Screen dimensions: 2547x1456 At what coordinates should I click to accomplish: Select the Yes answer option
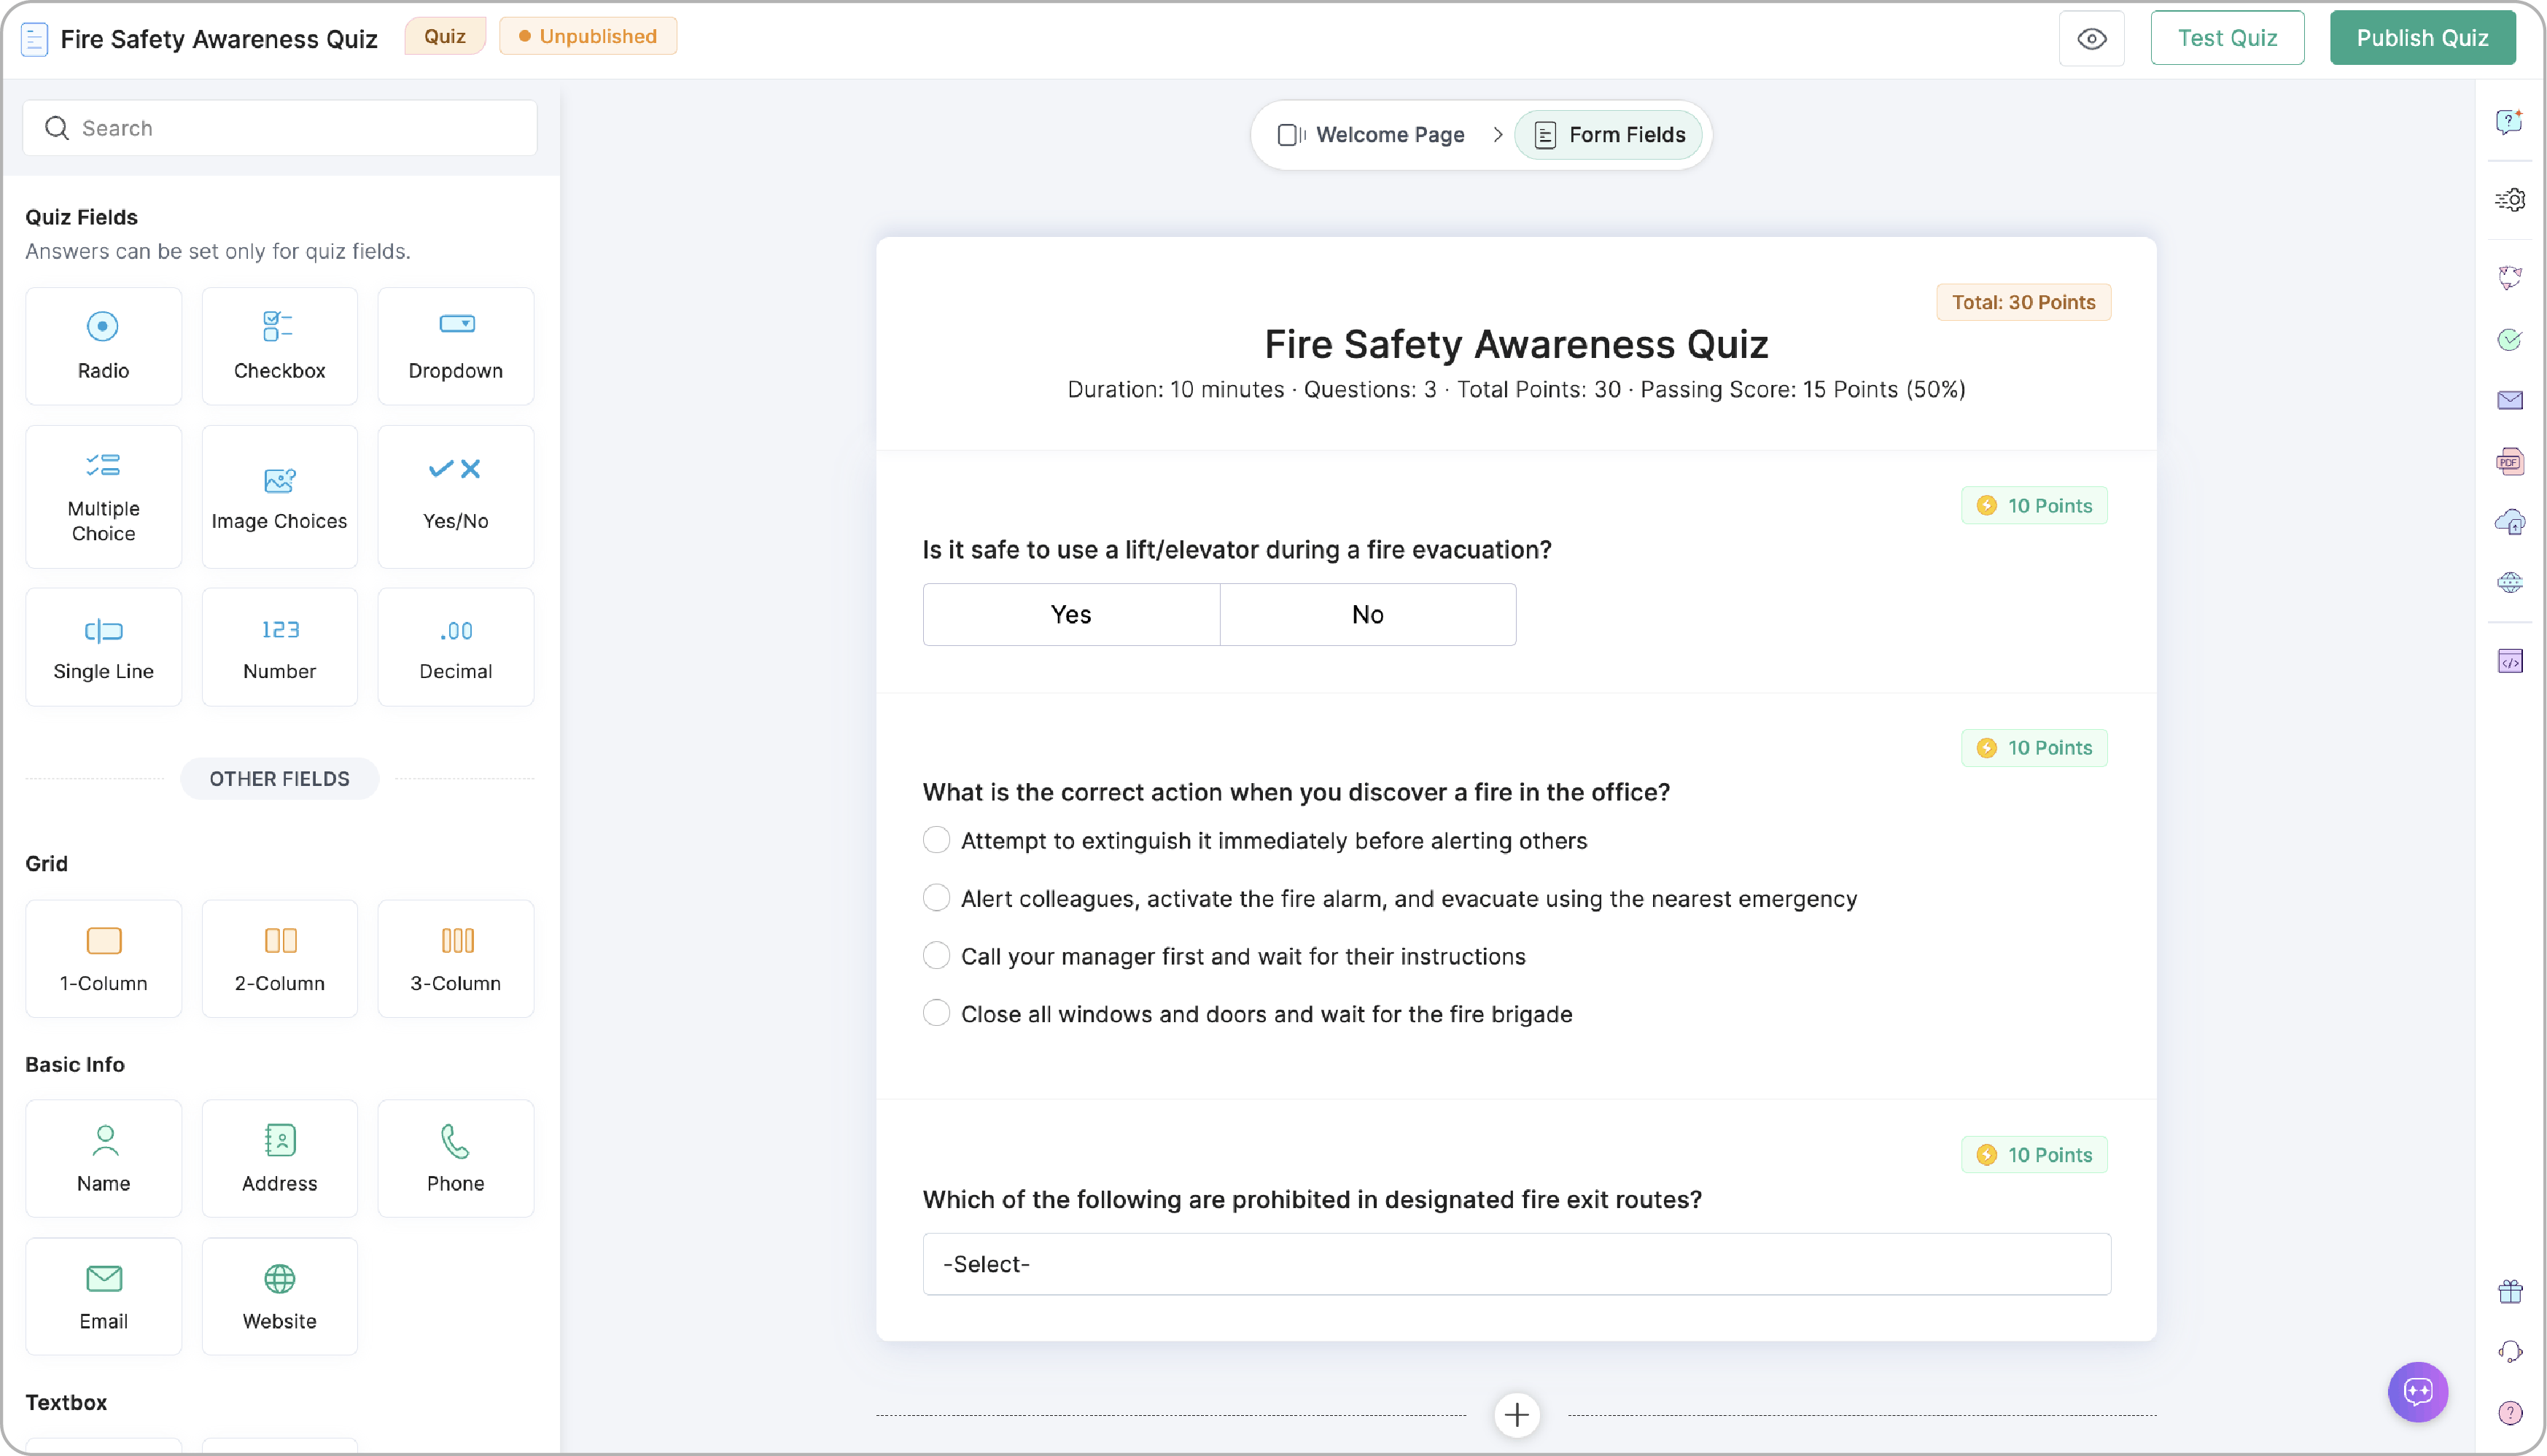pos(1071,615)
